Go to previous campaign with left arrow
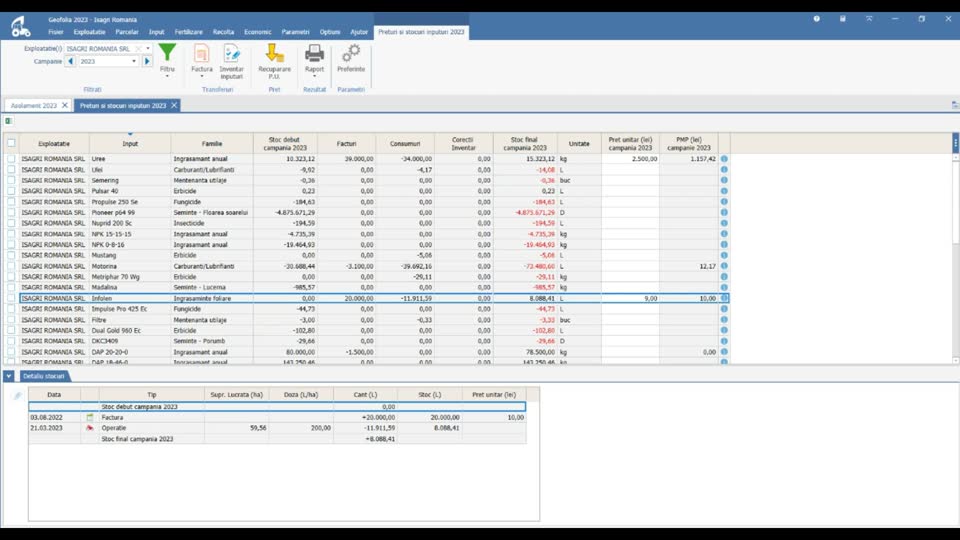 (x=70, y=61)
